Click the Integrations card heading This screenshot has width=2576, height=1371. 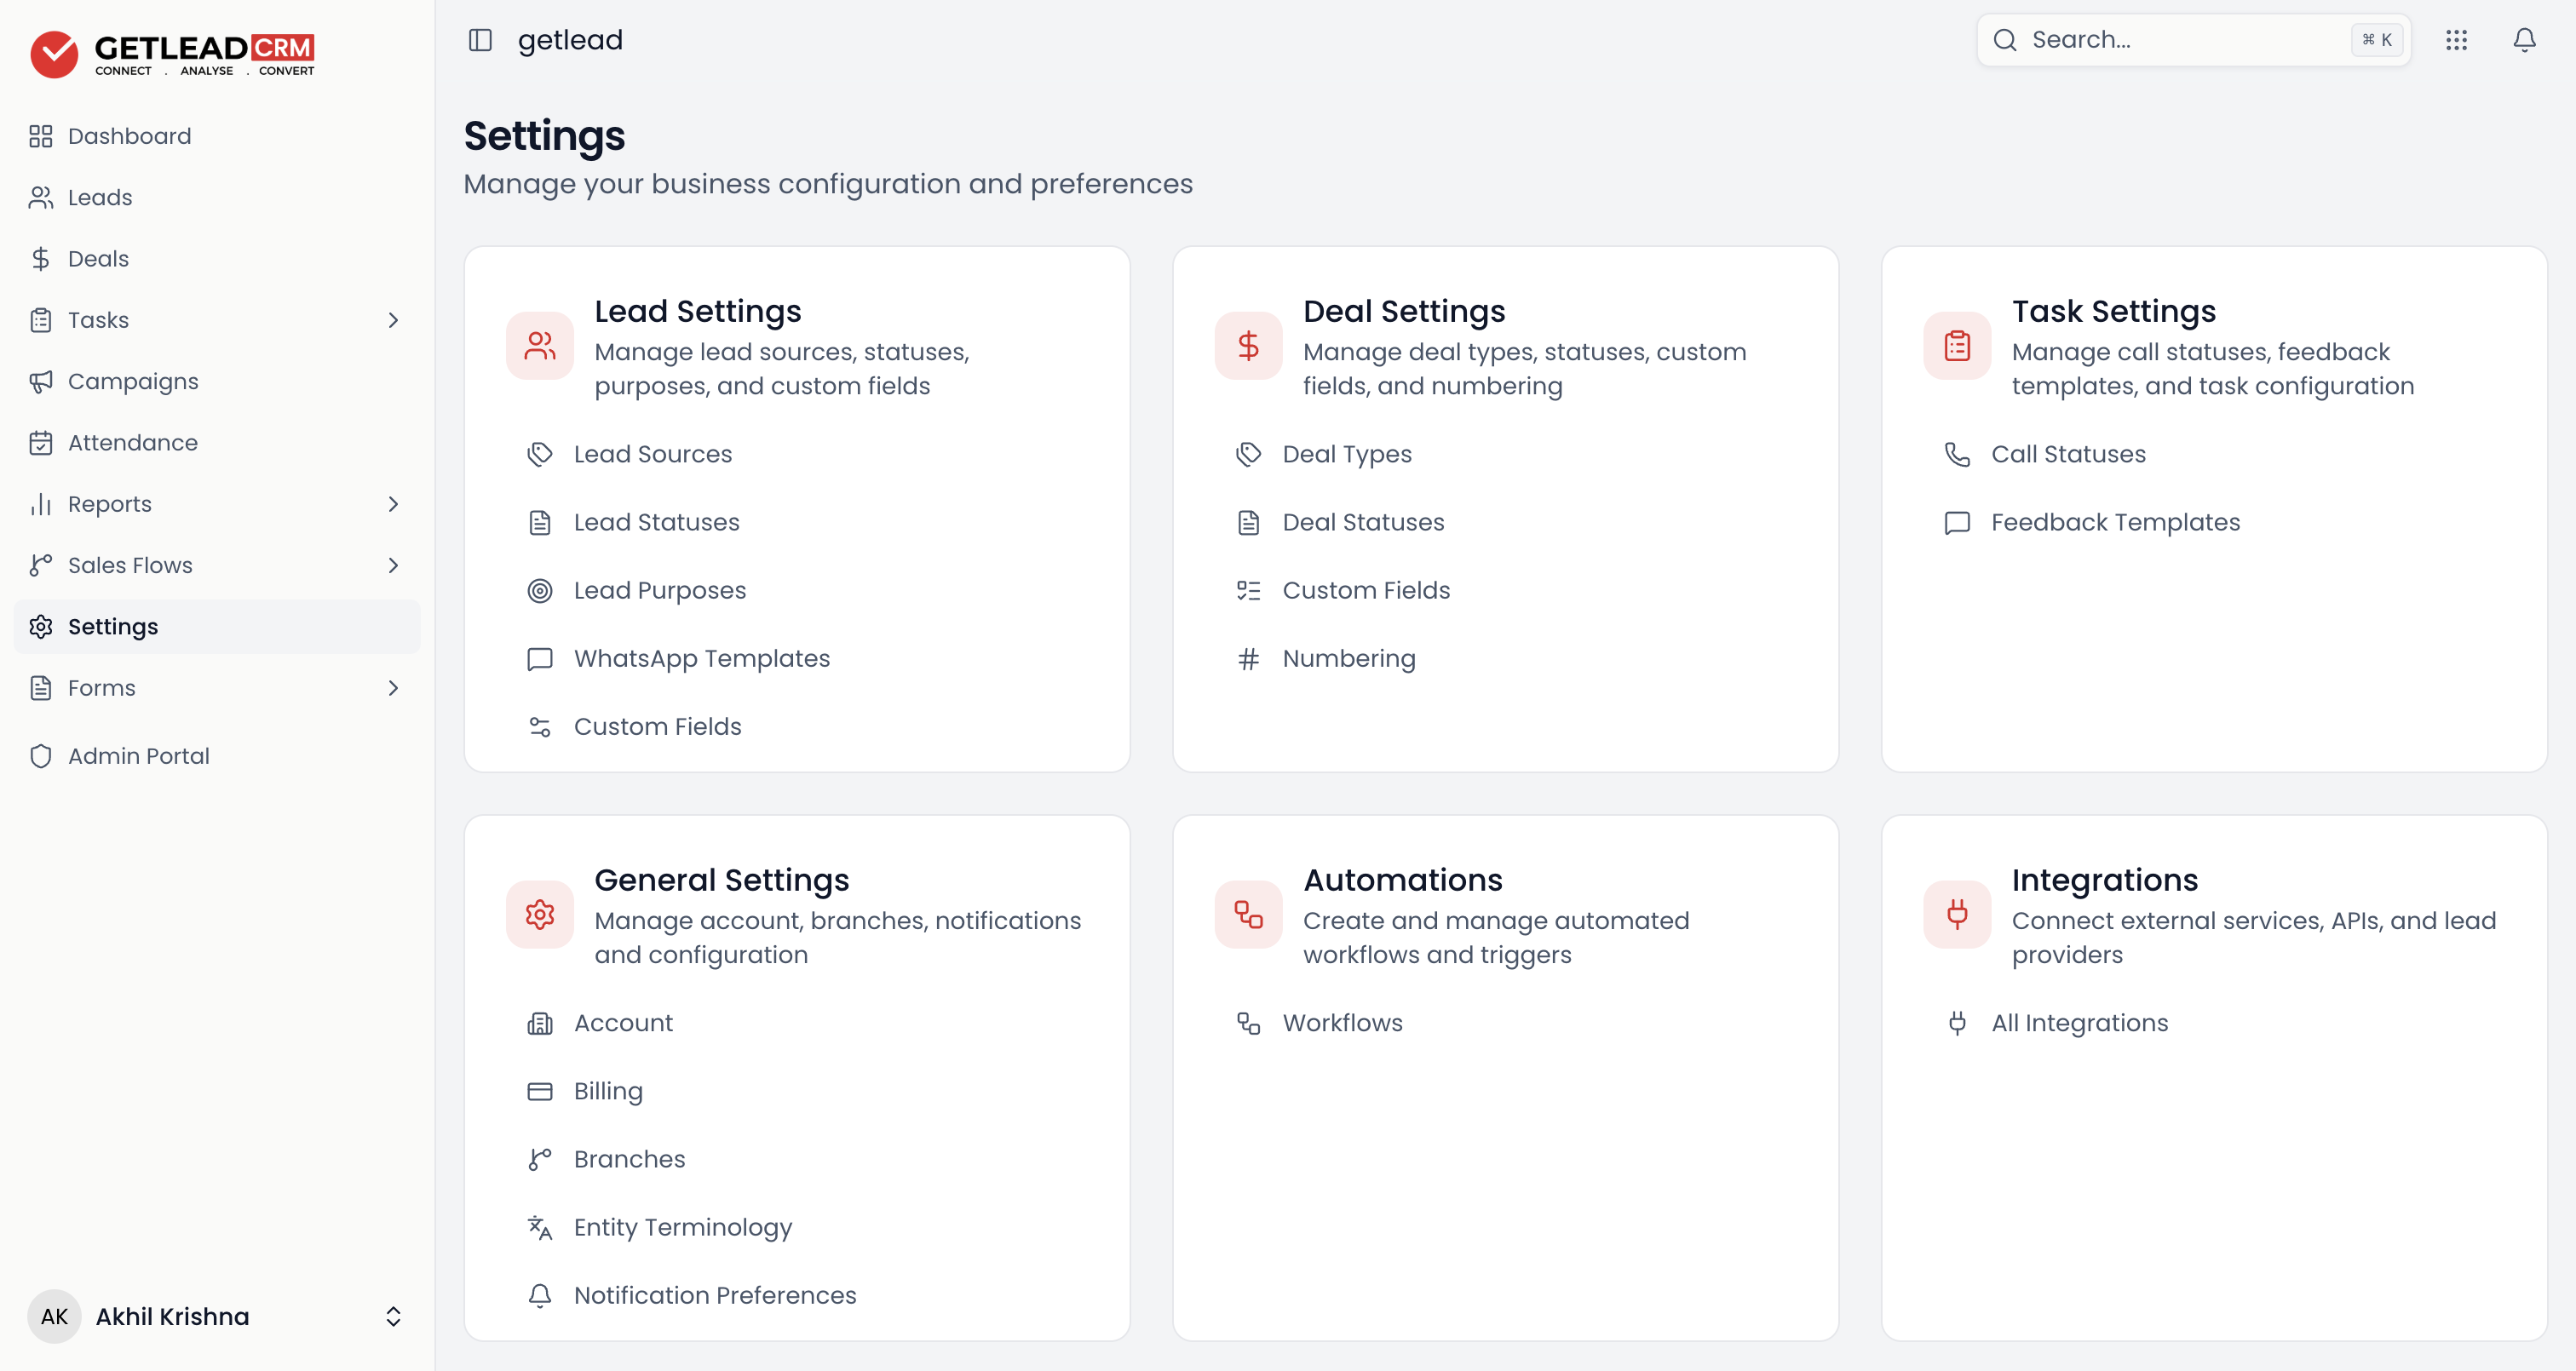pyautogui.click(x=2105, y=880)
